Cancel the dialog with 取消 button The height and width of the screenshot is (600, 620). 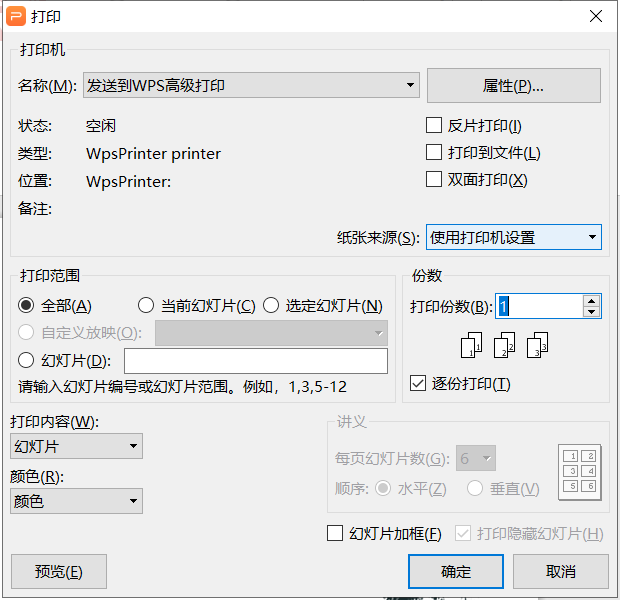pyautogui.click(x=561, y=571)
